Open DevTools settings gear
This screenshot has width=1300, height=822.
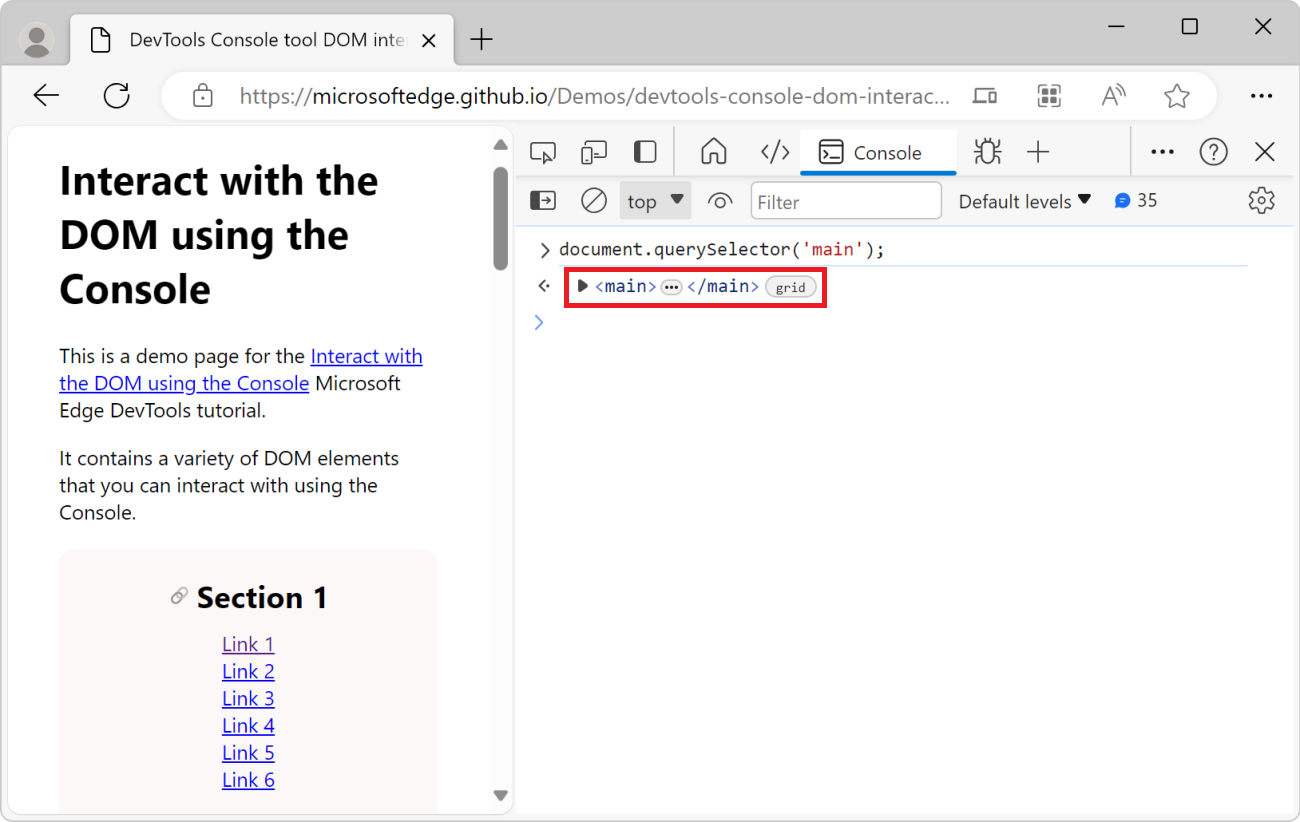1261,200
